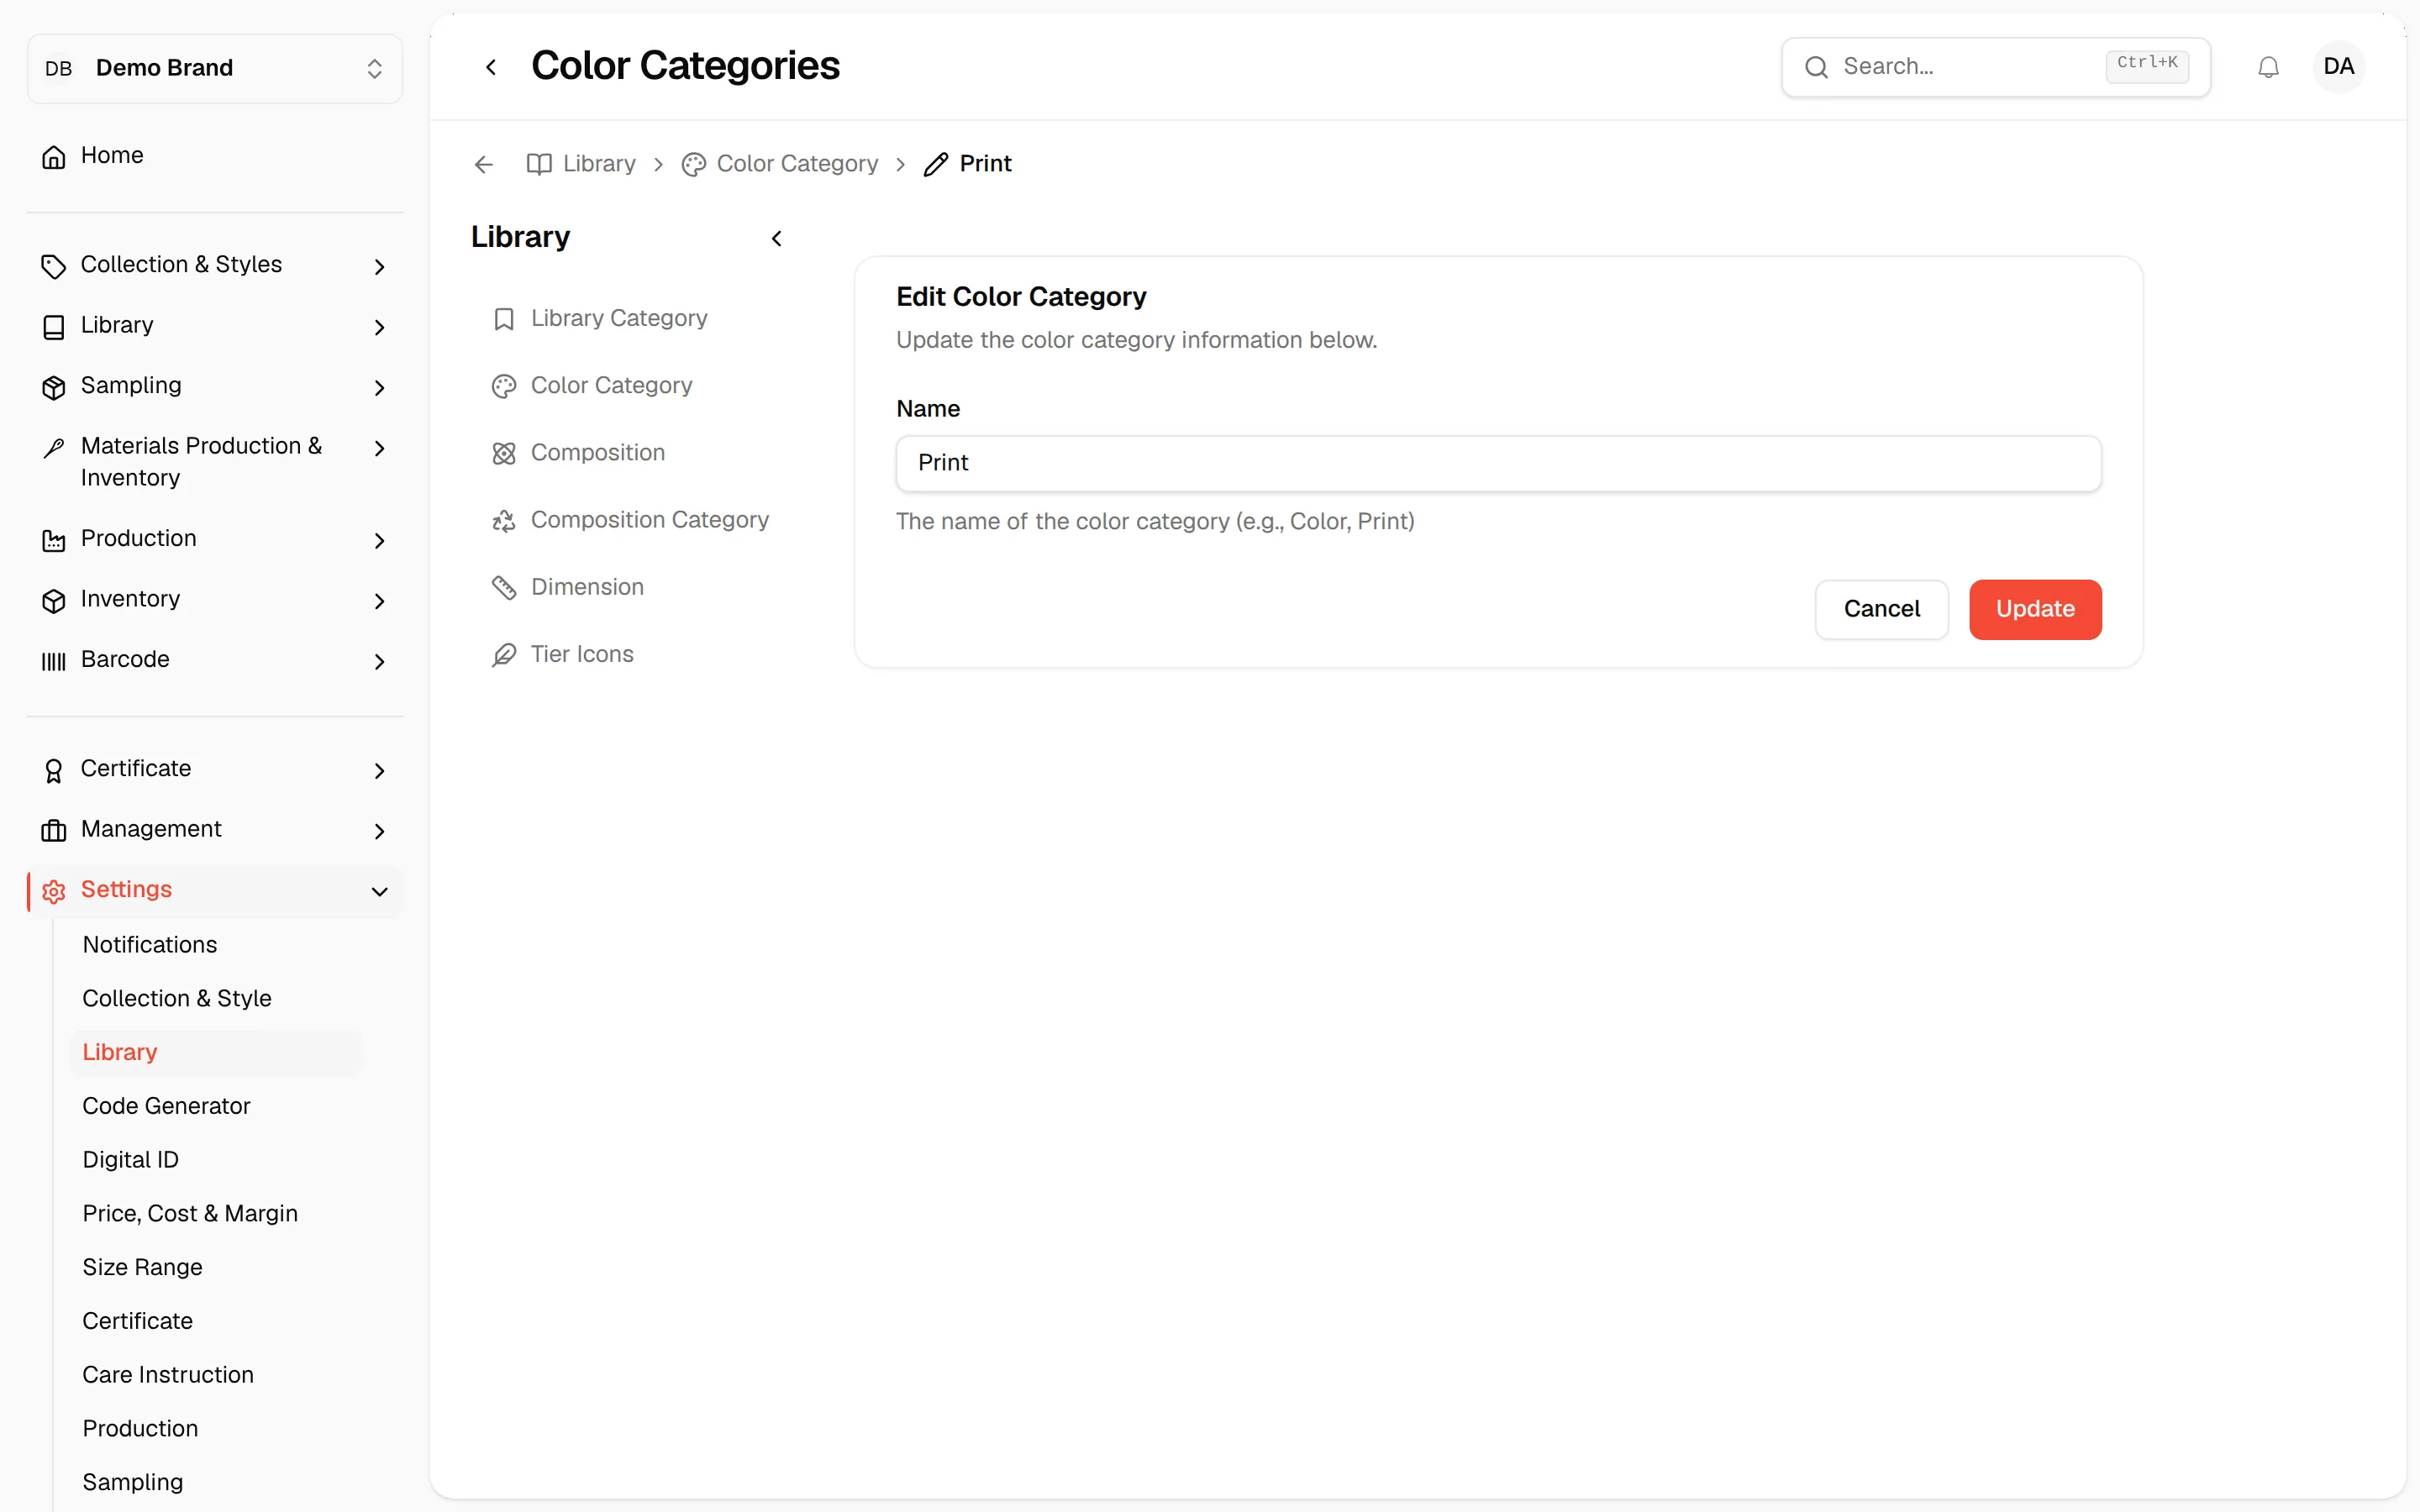Click the breadcrumb back arrow icon

point(484,164)
